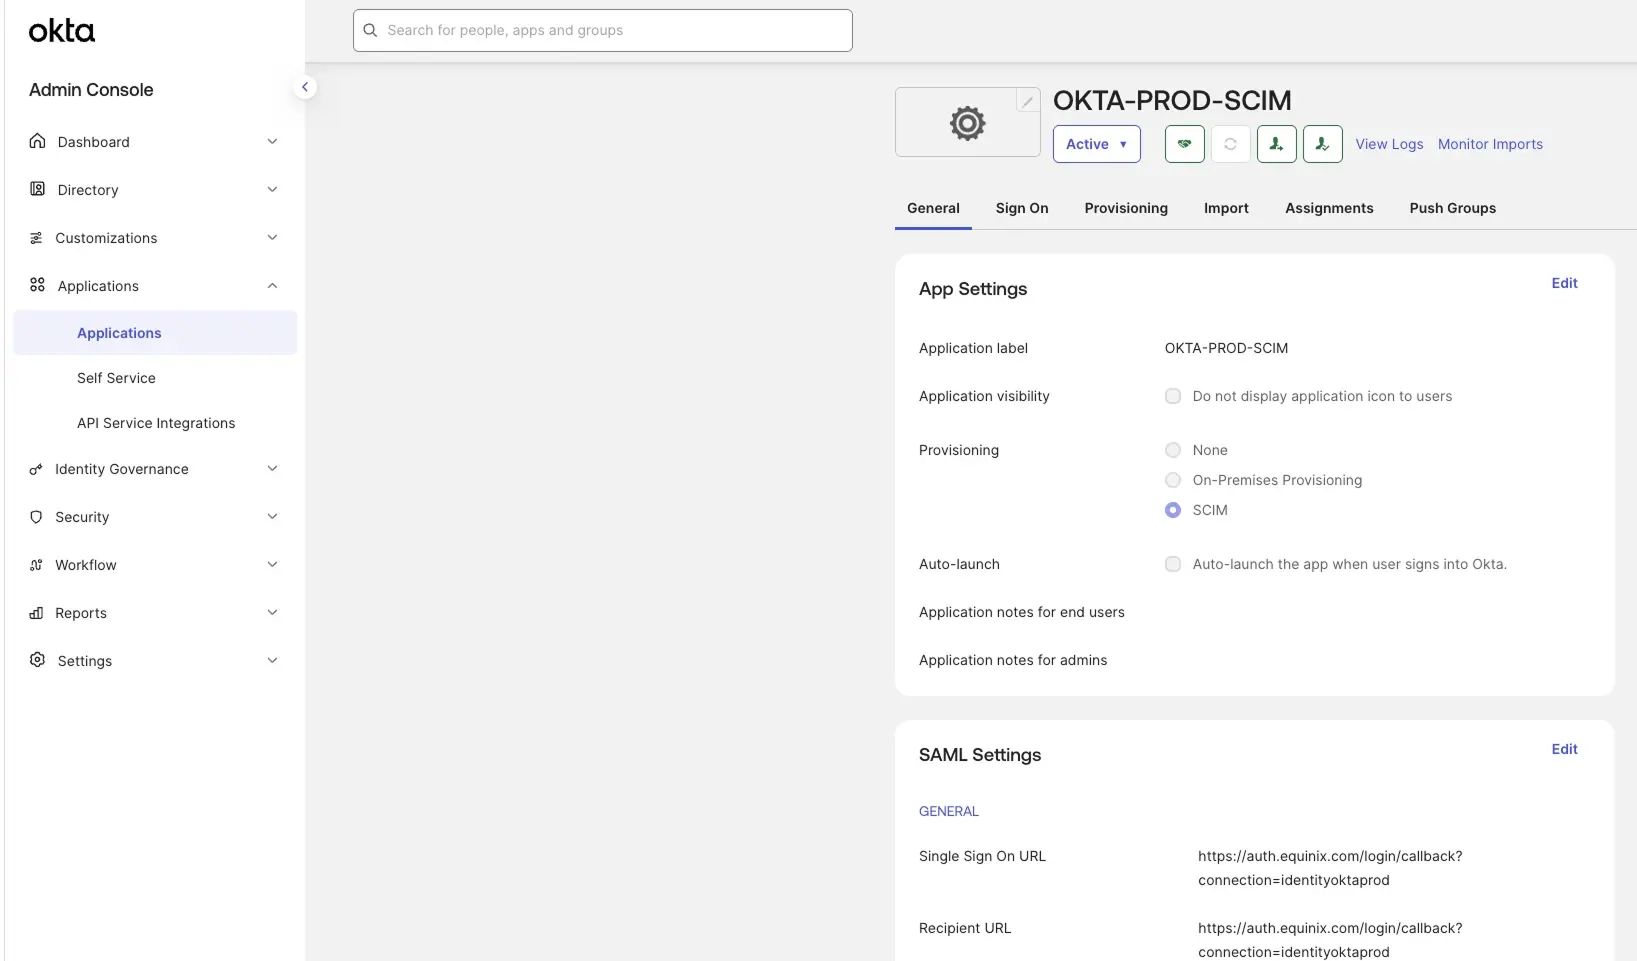Click the pencil icon on the app logo
The height and width of the screenshot is (961, 1637).
coord(1028,100)
